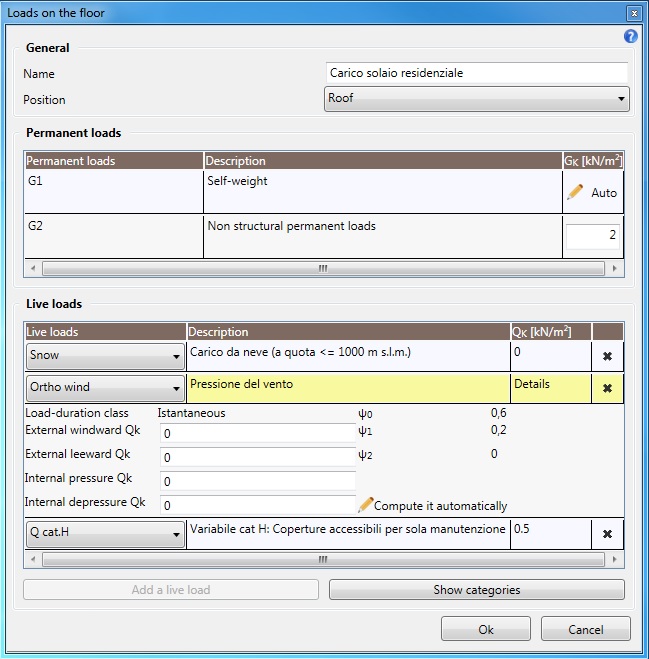Click Pressione del vento description cell
The height and width of the screenshot is (659, 649).
pyautogui.click(x=348, y=388)
